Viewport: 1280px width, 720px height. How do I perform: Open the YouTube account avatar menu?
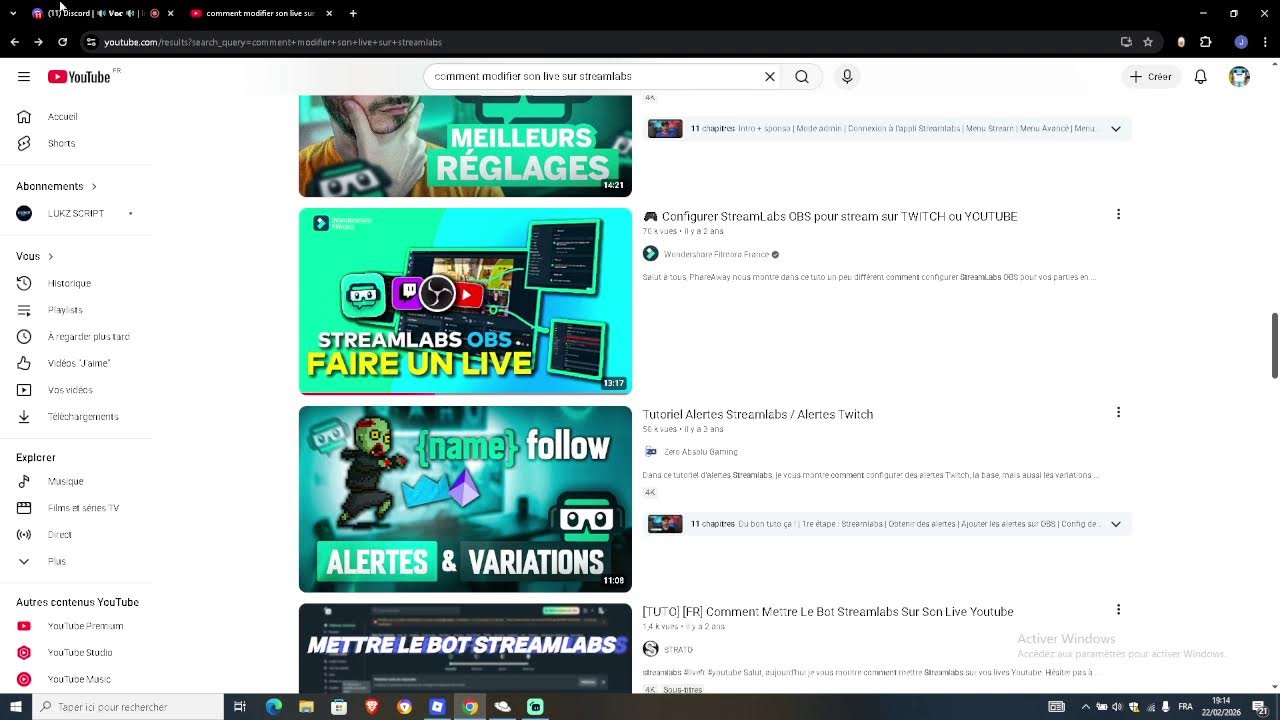[x=1240, y=77]
